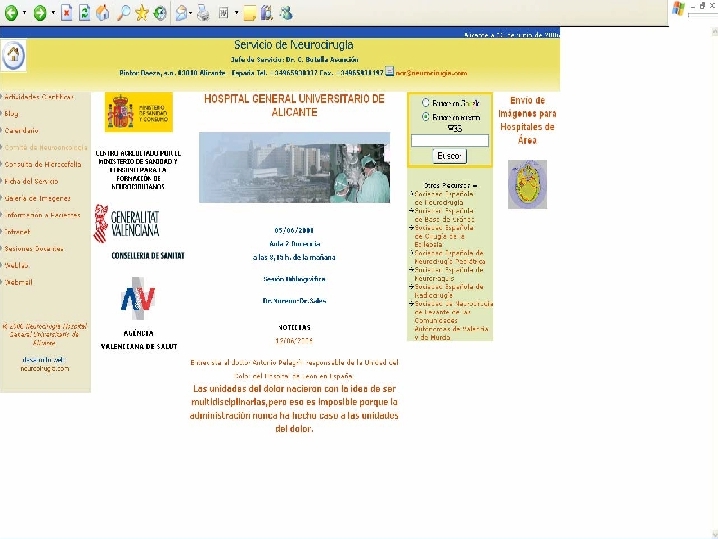This screenshot has width=718, height=539.
Task: Click the Ministerio de Sanidad y Consumo logo
Action: 139,112
